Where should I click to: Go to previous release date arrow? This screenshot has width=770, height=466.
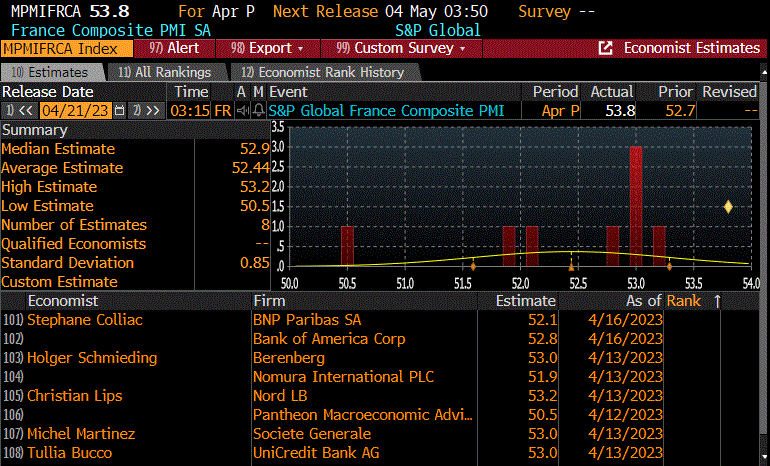click(19, 110)
